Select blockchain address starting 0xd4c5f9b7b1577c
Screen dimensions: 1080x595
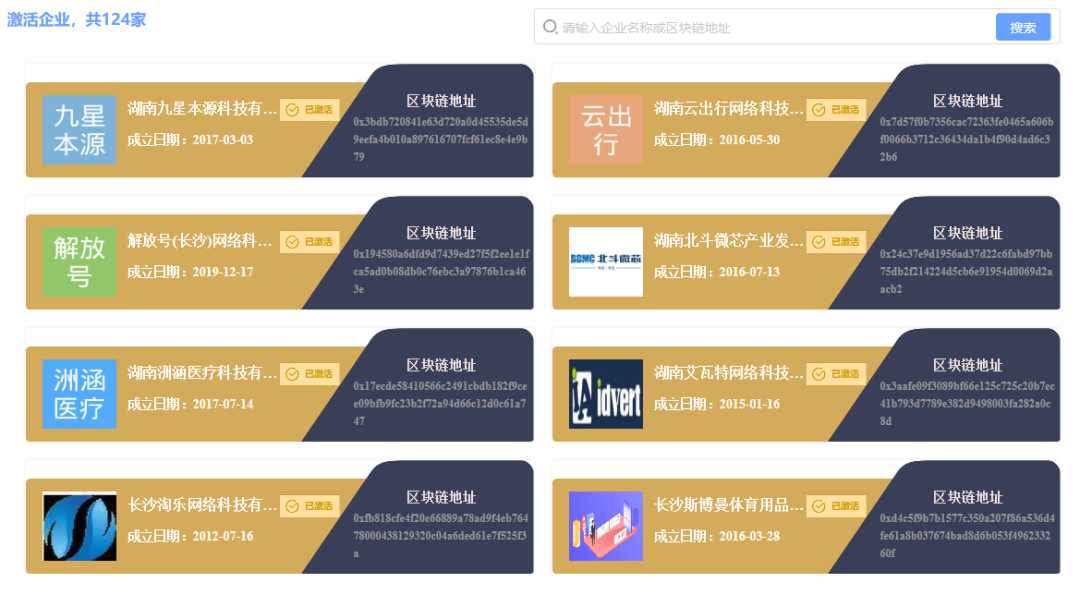pos(967,536)
